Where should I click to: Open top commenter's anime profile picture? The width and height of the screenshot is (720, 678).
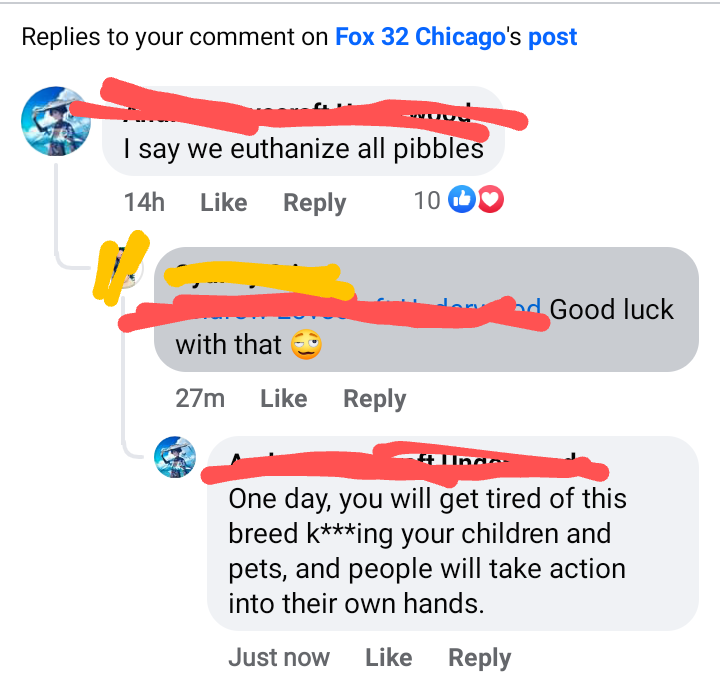click(56, 121)
